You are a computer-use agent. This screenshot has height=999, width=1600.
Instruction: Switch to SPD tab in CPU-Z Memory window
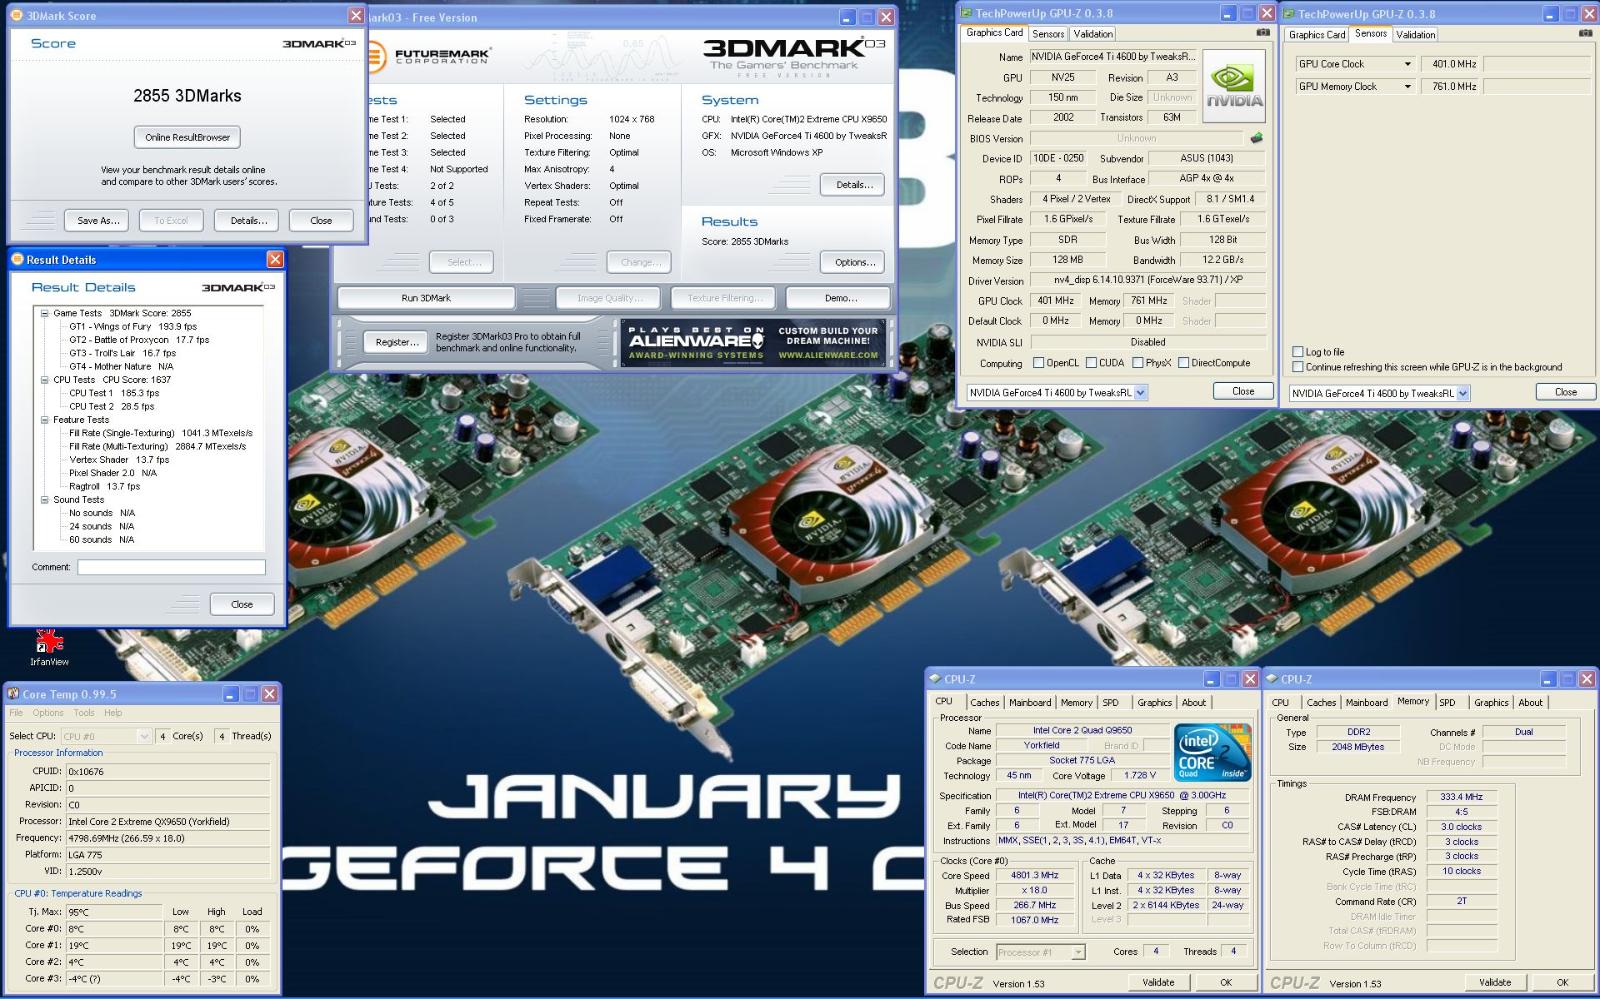1447,702
